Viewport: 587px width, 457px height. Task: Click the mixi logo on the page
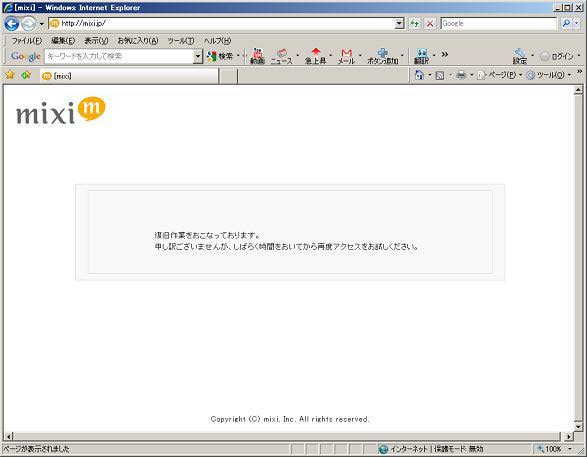click(61, 111)
